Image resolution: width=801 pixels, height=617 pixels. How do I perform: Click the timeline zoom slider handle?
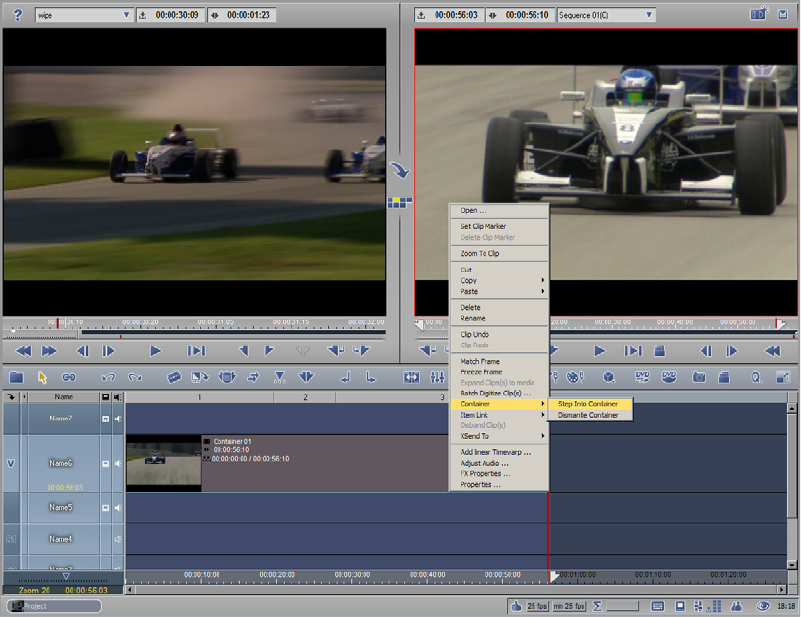point(66,576)
